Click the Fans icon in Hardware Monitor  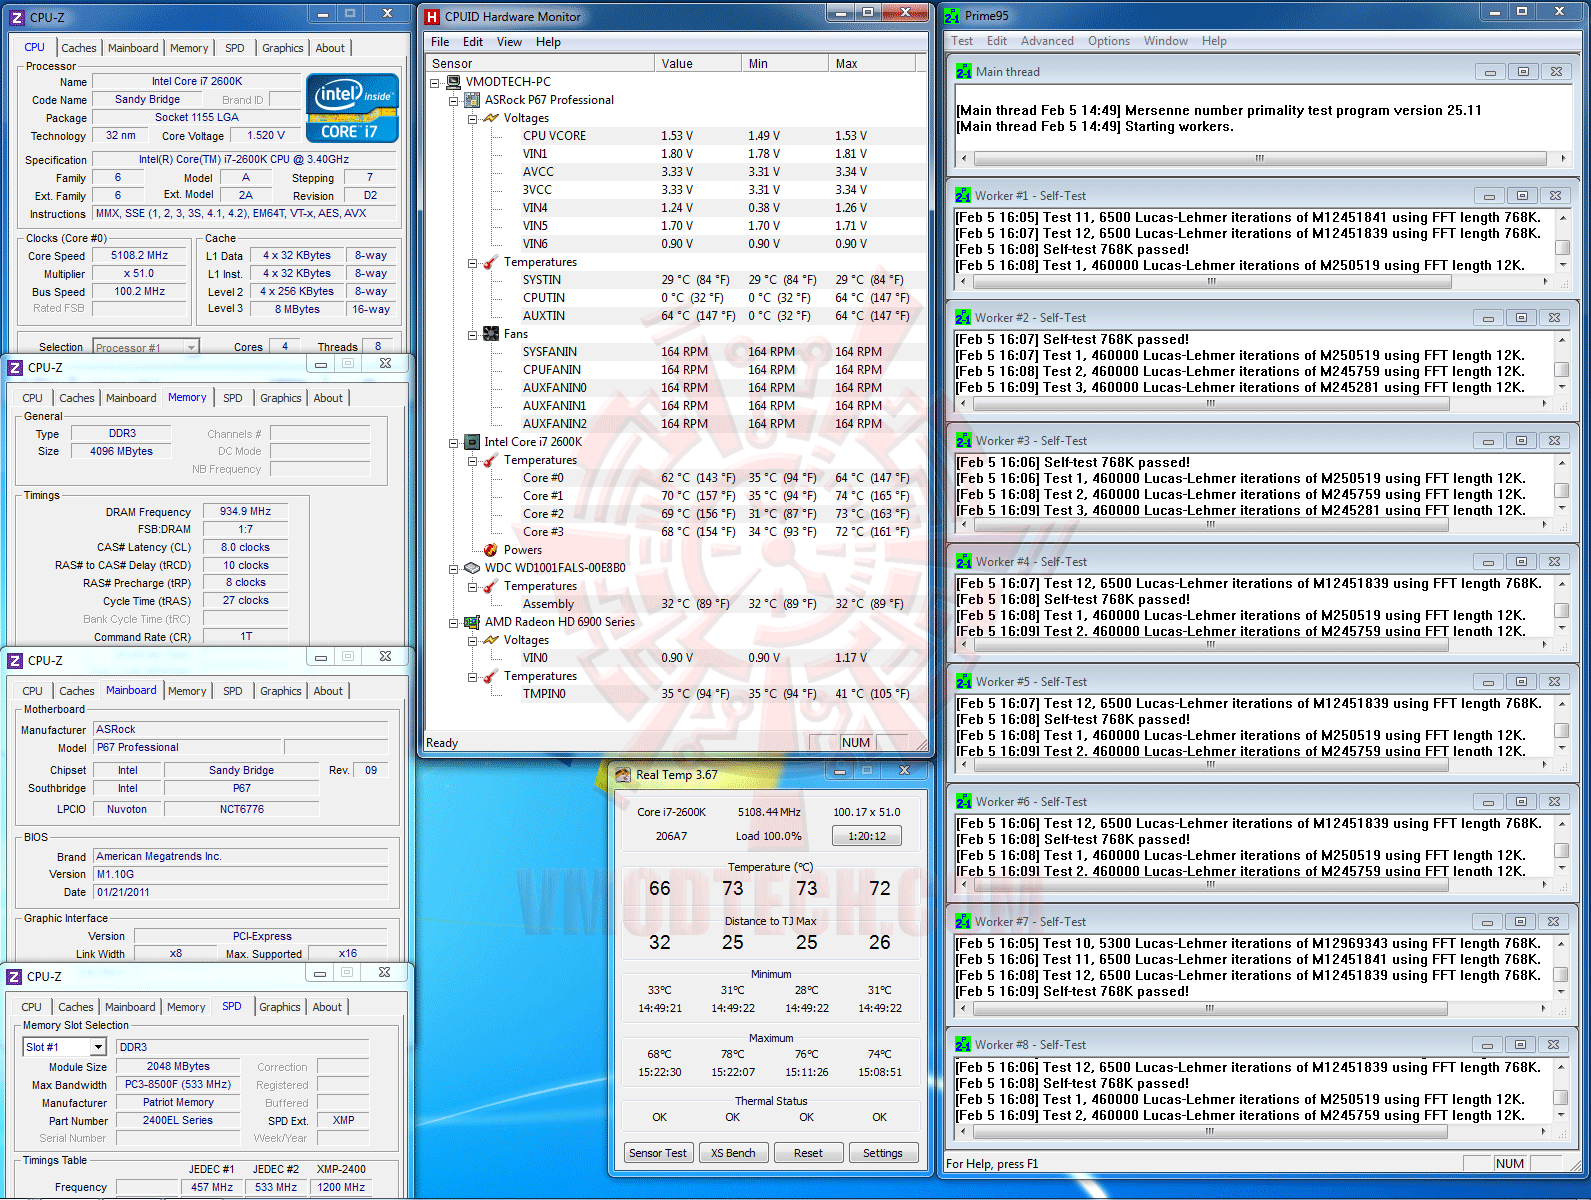(491, 334)
